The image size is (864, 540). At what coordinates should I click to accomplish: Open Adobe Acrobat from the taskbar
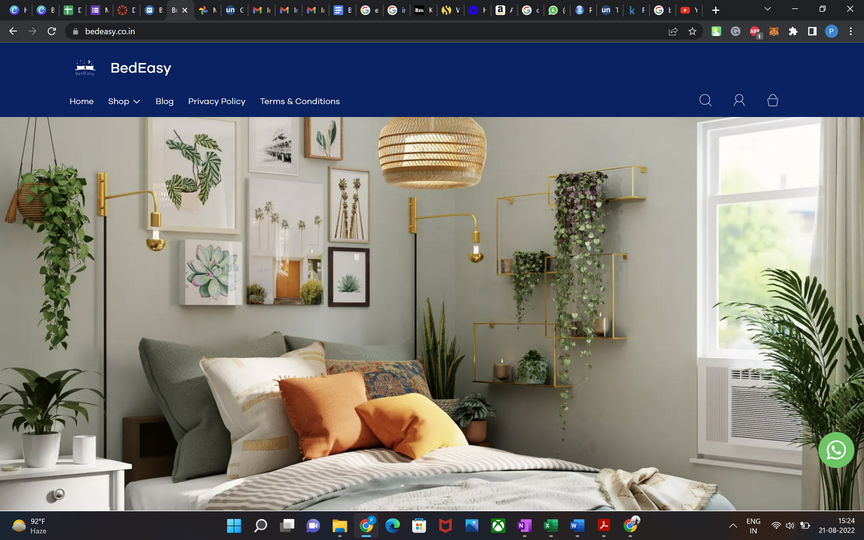603,526
